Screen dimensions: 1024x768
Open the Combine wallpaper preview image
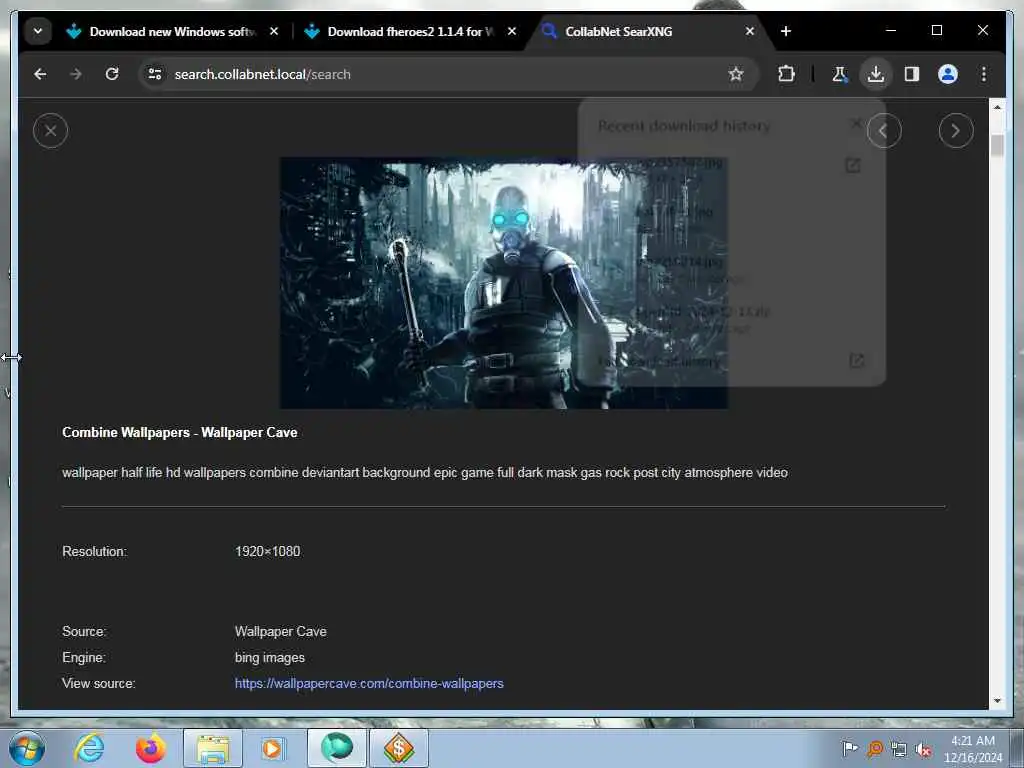504,283
